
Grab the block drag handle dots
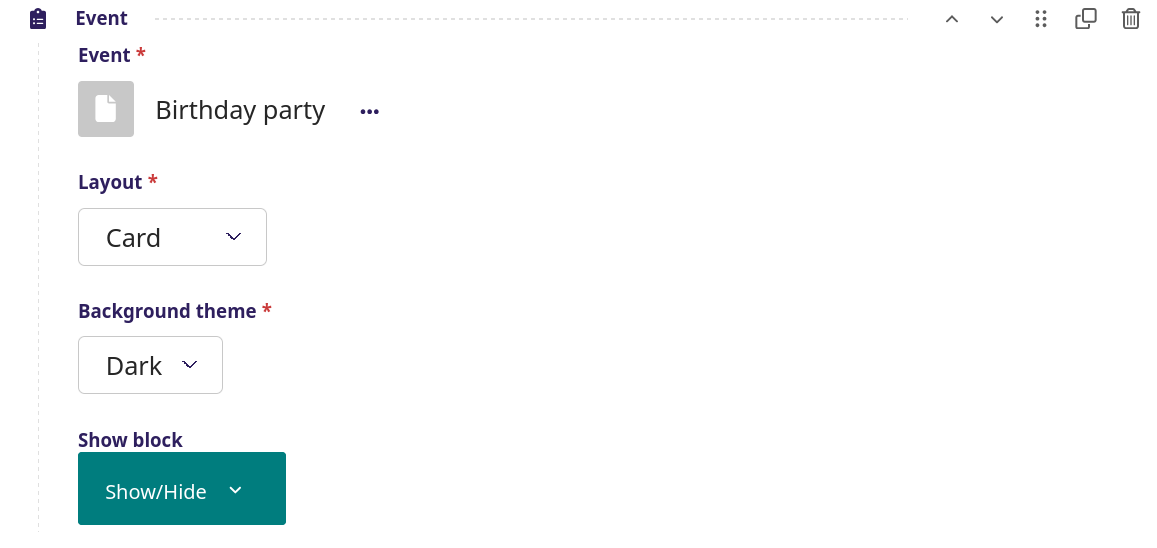[x=1040, y=19]
